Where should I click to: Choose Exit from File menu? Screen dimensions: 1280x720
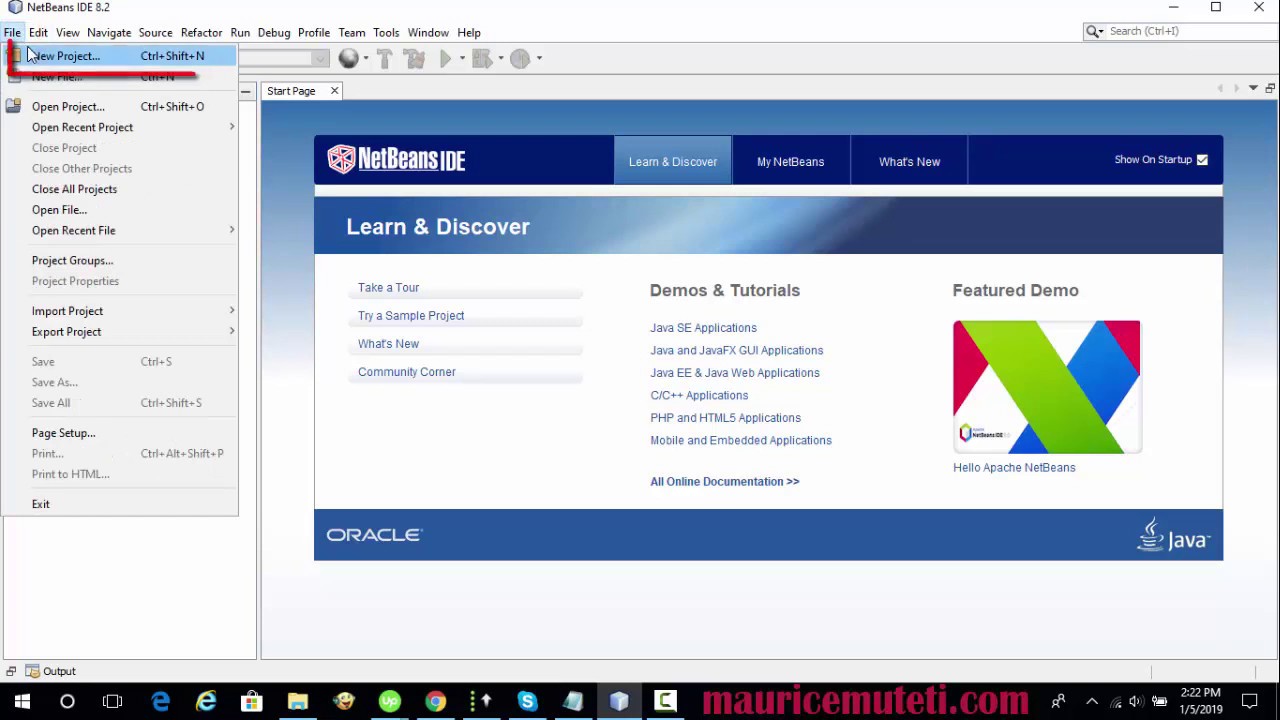coord(120,504)
